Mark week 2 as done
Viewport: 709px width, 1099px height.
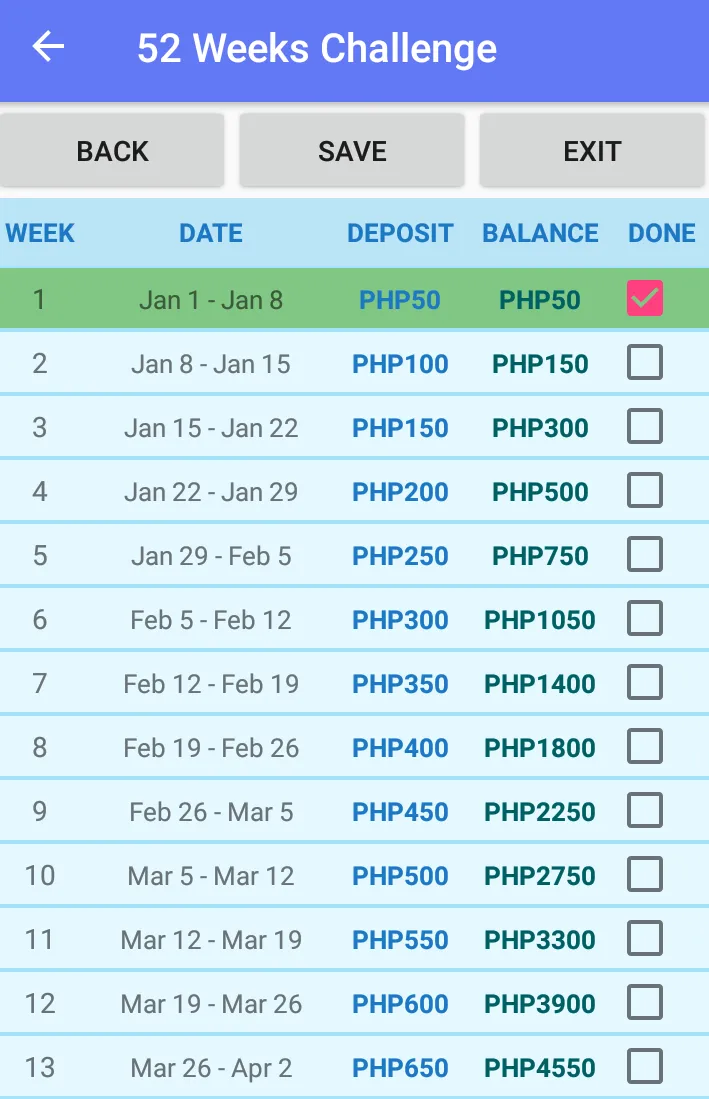point(645,362)
